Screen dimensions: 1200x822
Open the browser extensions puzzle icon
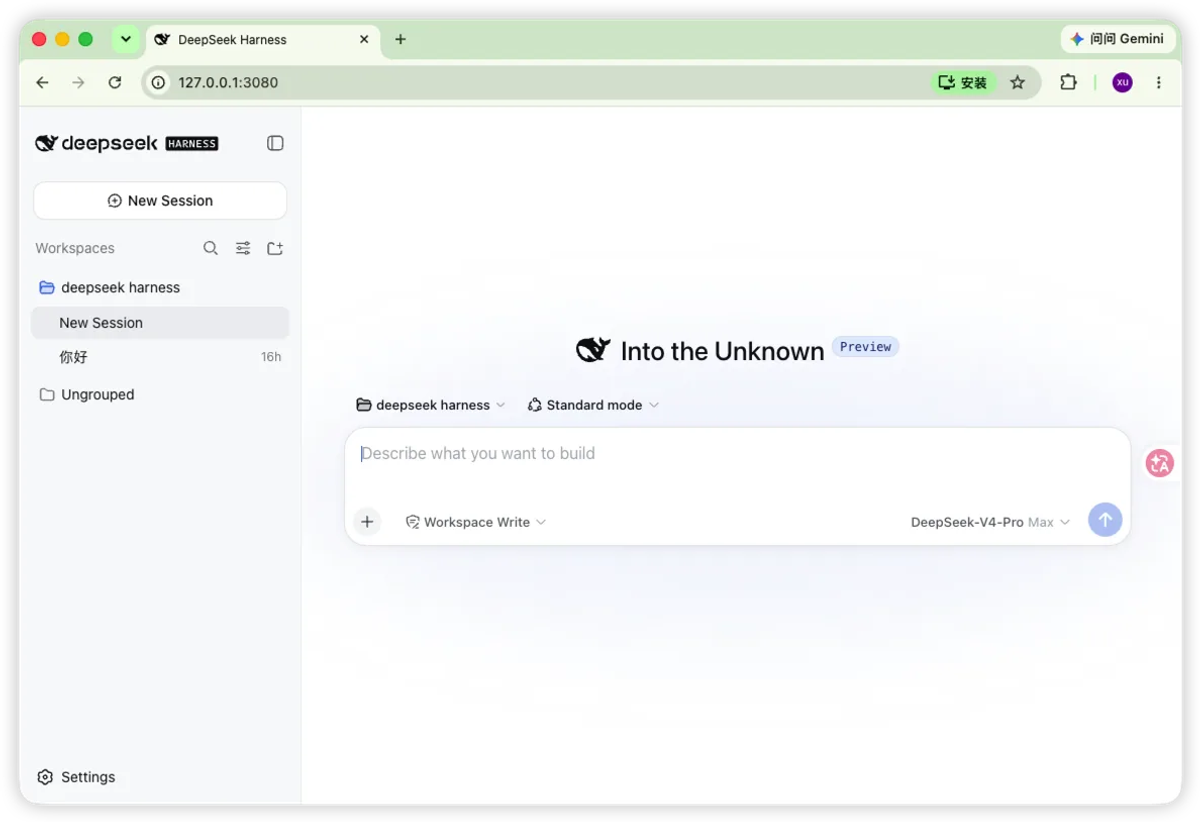tap(1068, 82)
